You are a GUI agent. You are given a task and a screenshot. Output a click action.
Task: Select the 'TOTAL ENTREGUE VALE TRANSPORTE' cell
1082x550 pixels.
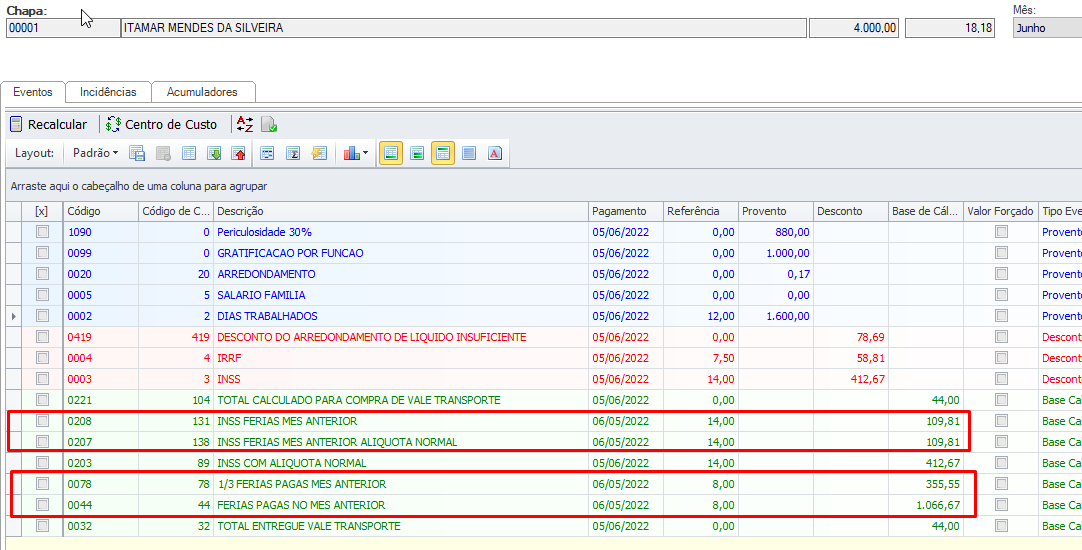pos(401,526)
